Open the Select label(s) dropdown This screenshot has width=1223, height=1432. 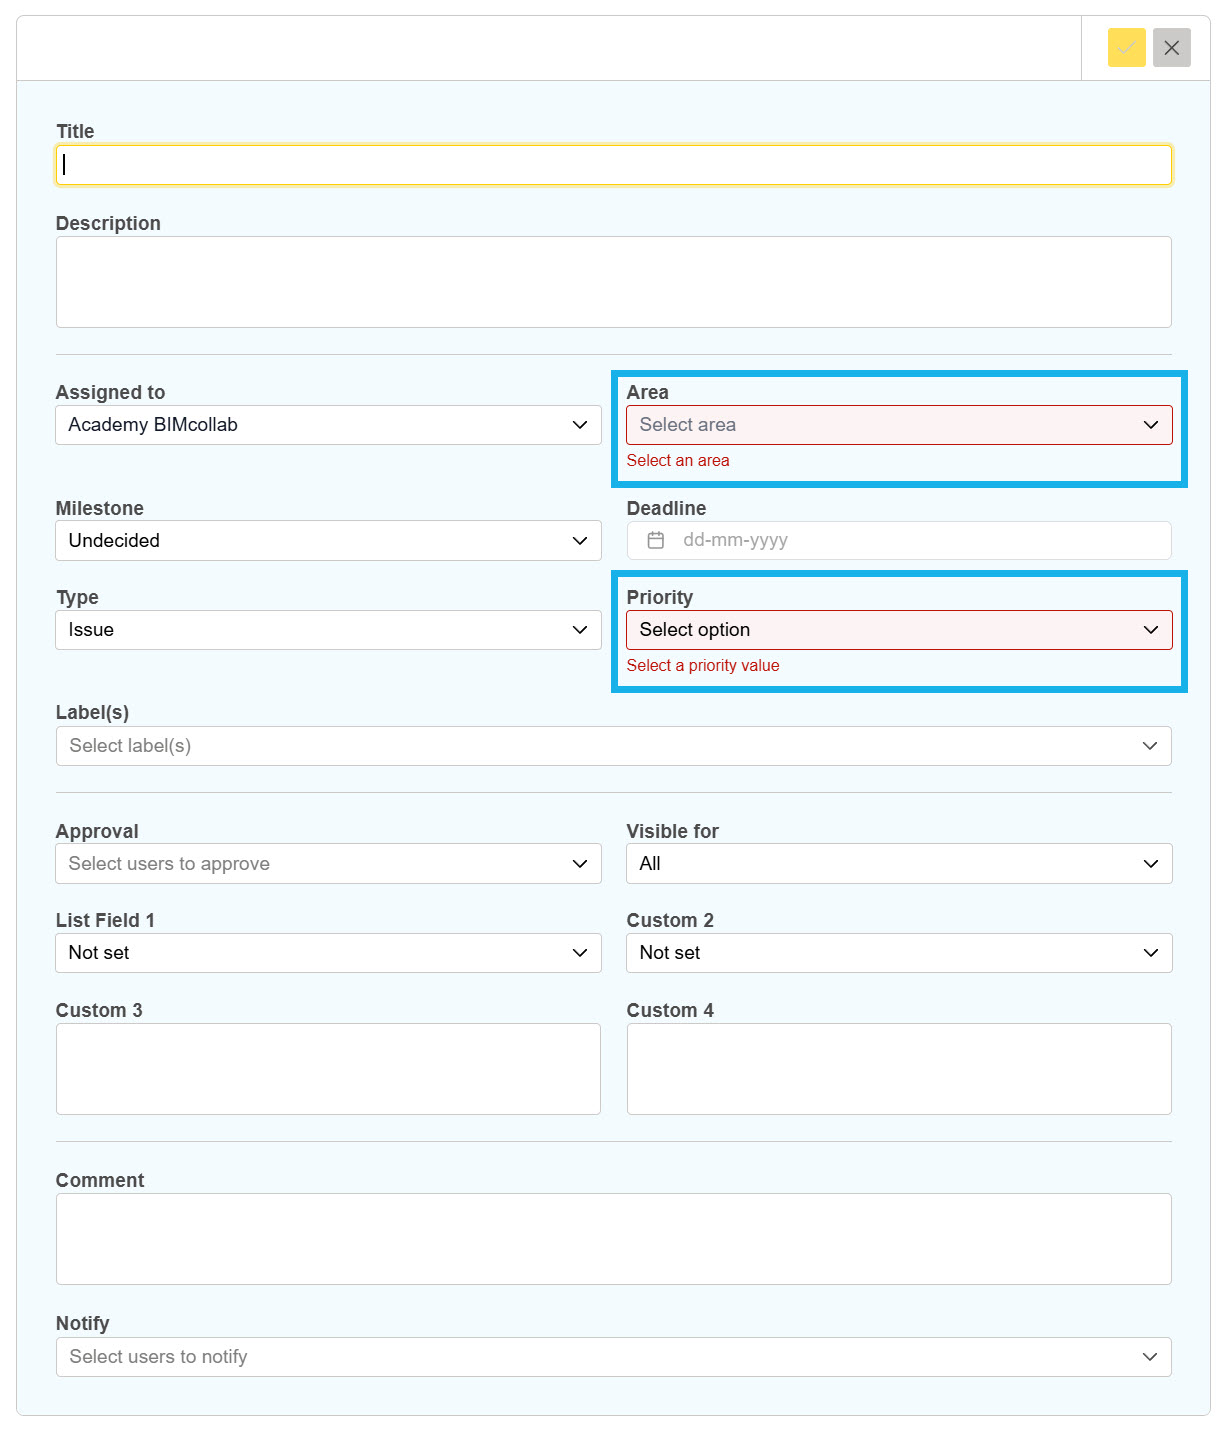[613, 746]
